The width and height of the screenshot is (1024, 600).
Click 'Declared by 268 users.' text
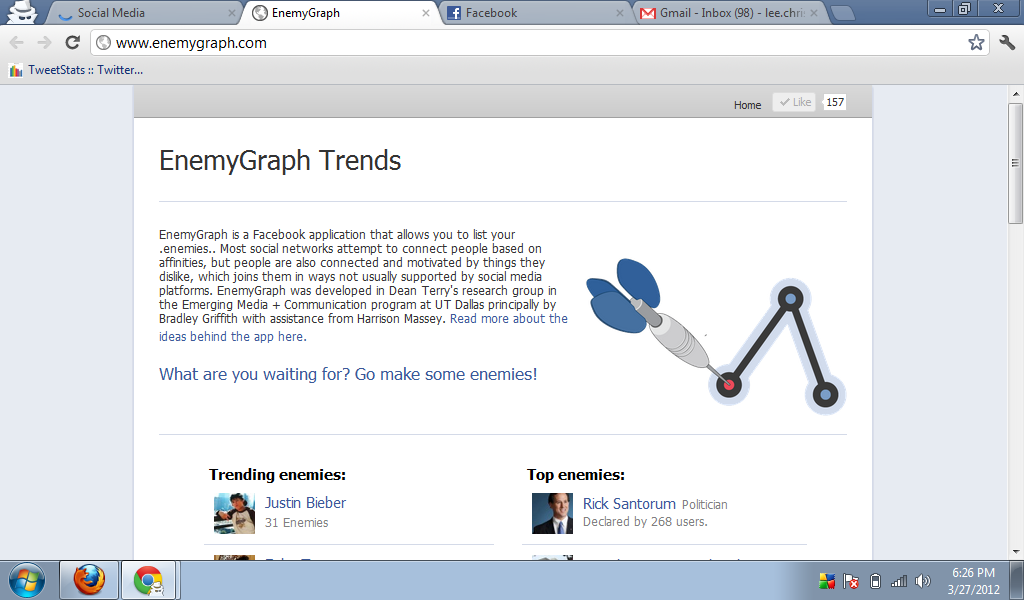click(645, 522)
